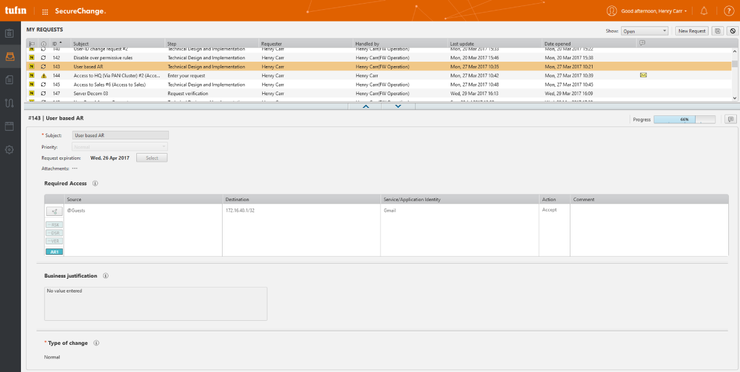This screenshot has width=740, height=372.
Task: Click the Accept action cell
Action: pos(555,230)
